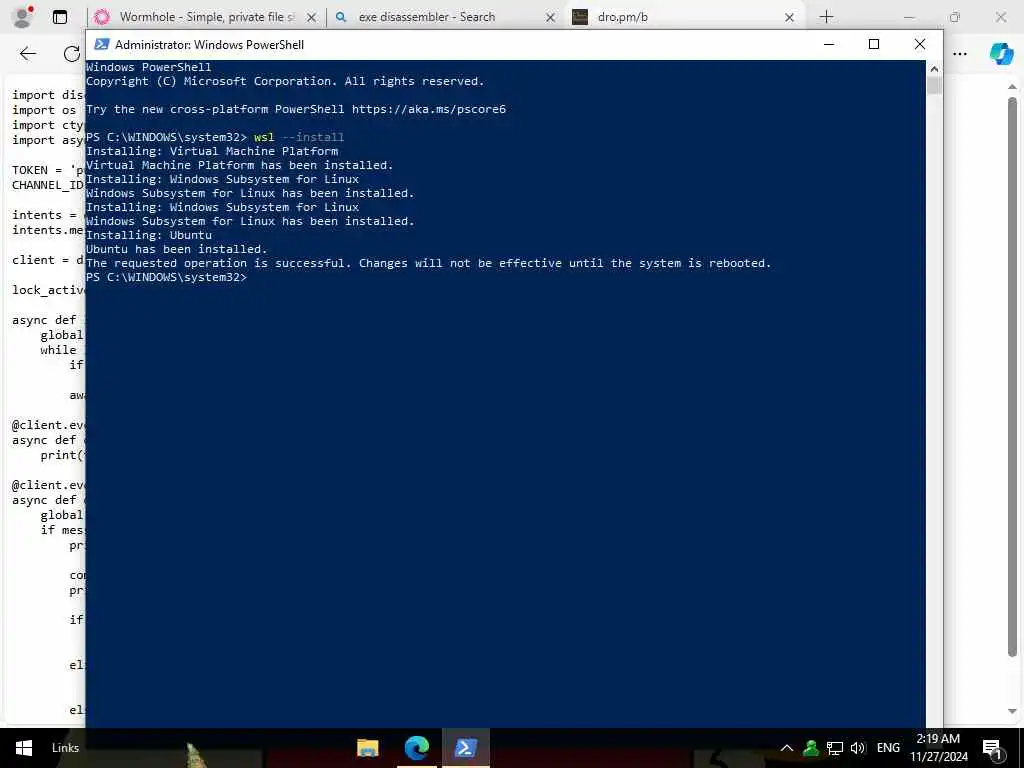Open notification center icon
This screenshot has height=768, width=1024.
(x=993, y=748)
